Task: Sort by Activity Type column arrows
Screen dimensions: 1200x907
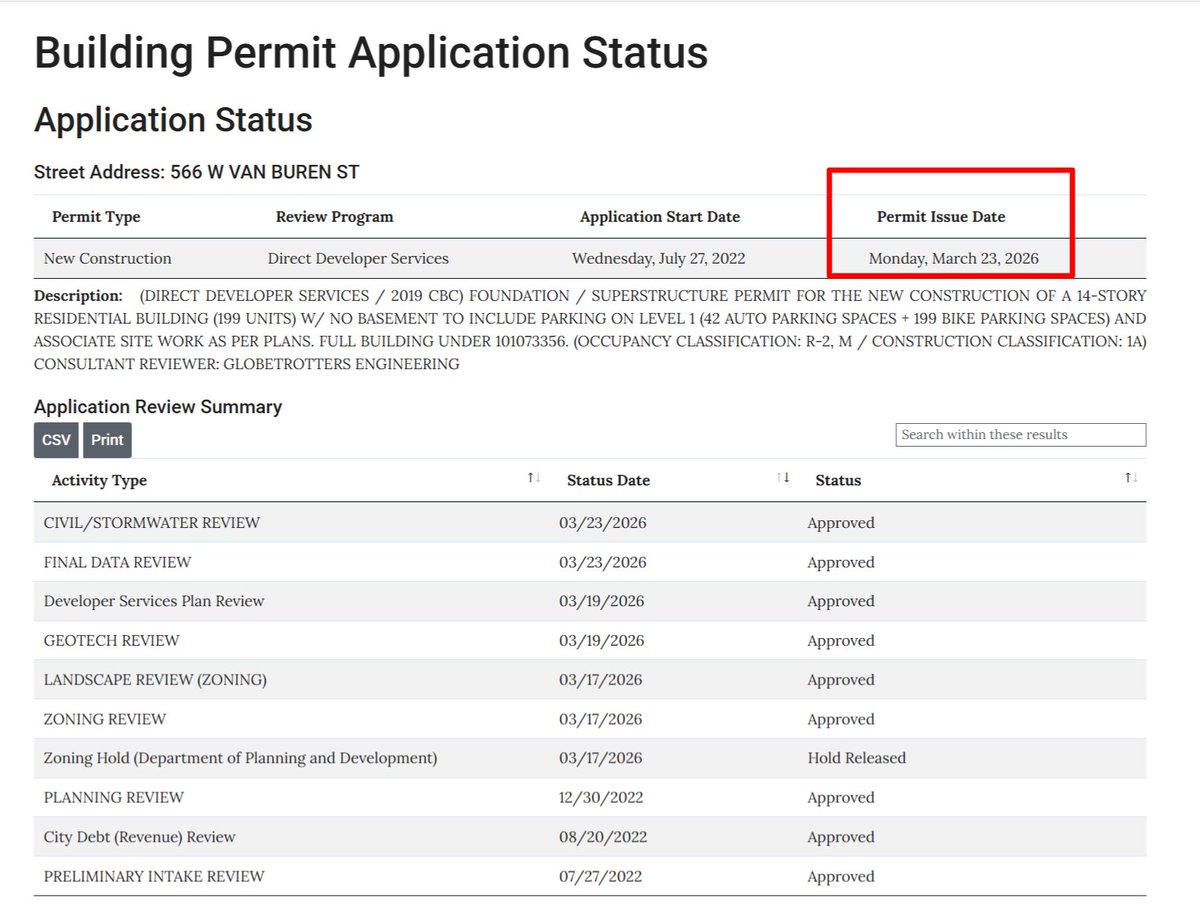Action: pos(534,478)
